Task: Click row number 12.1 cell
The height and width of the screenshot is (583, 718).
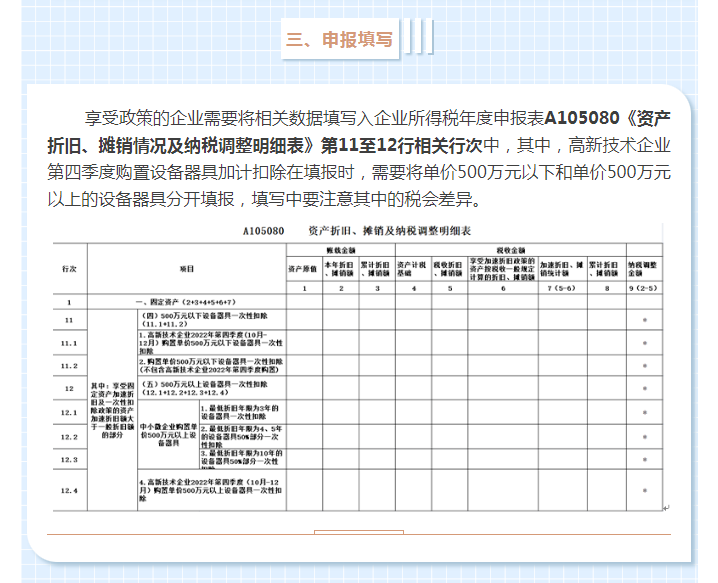Action: (70, 413)
